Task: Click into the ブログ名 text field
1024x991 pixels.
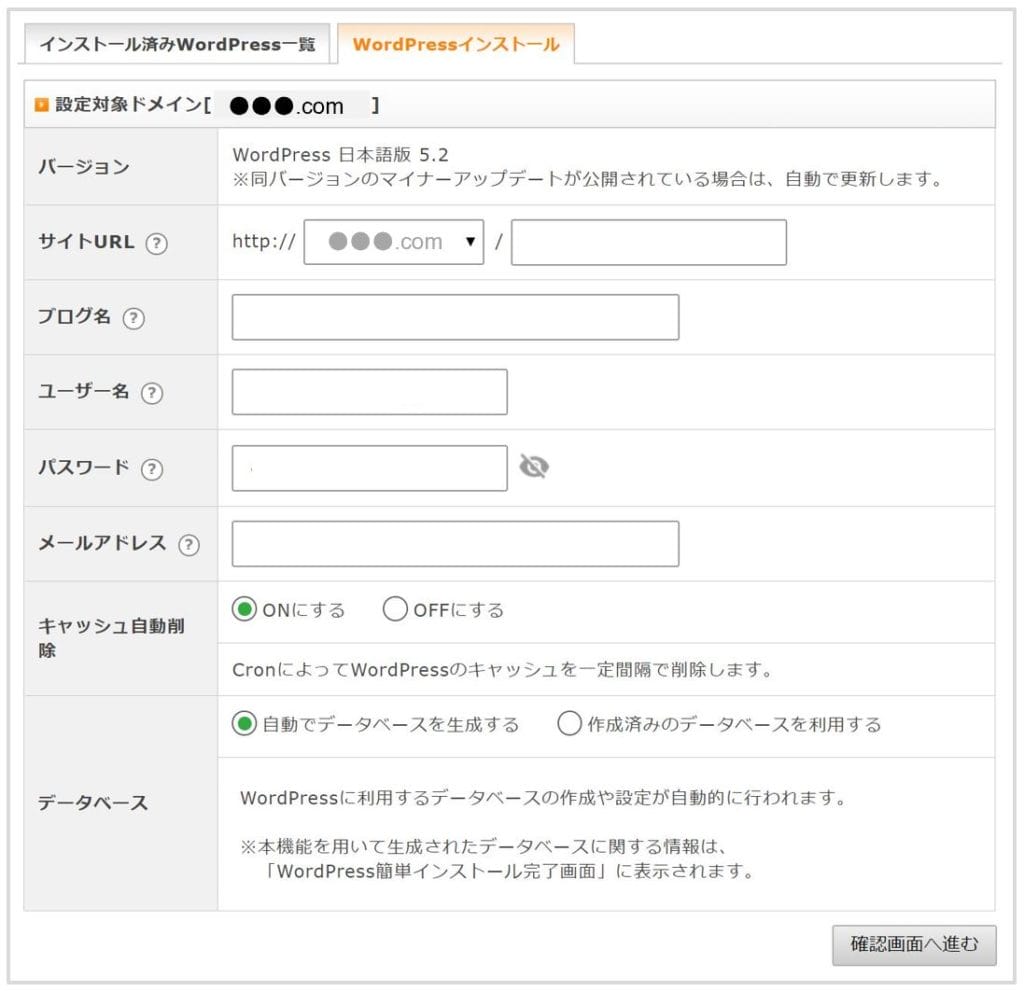Action: point(455,317)
